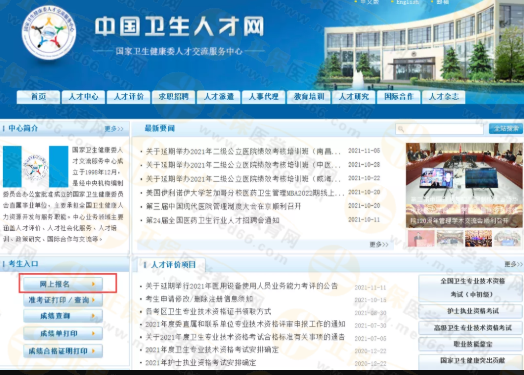Open 各考区卫生专业技术资格证书领取方式
Image resolution: width=524 pixels, height=375 pixels.
coord(208,311)
